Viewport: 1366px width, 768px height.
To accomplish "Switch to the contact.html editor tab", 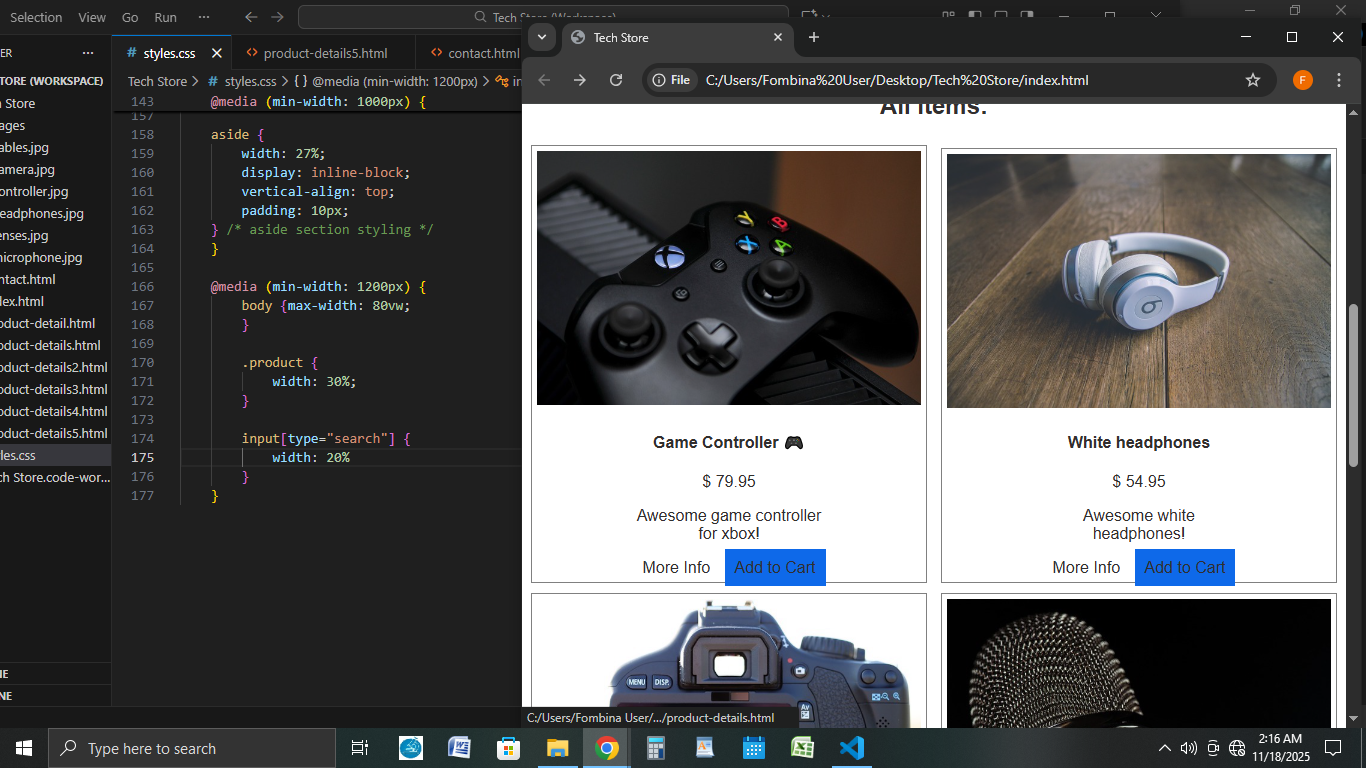I will pyautogui.click(x=474, y=53).
